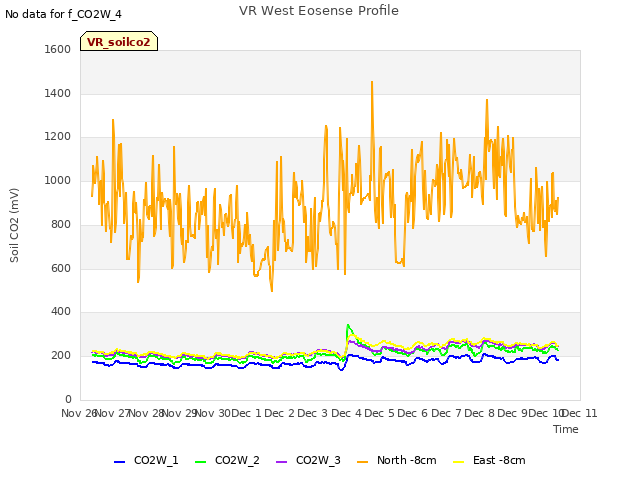Click the Dec 2 x-axis date label

280,413
